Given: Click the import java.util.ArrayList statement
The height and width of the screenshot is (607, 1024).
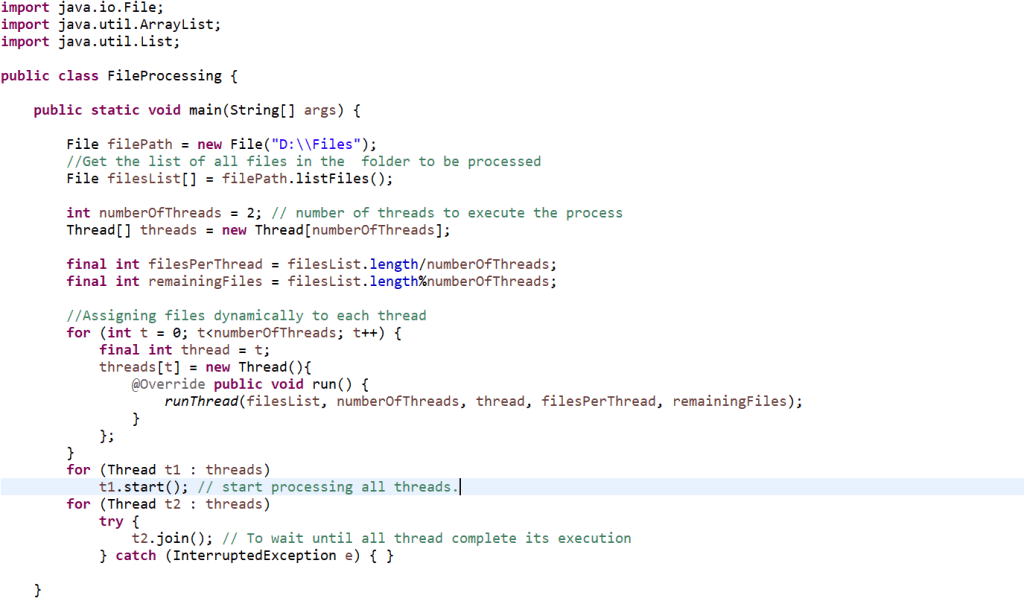Looking at the screenshot, I should pos(110,24).
